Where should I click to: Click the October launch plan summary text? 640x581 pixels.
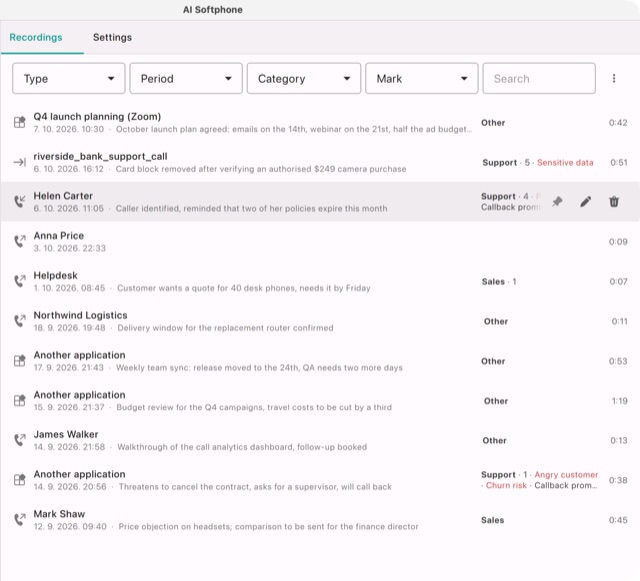(294, 129)
